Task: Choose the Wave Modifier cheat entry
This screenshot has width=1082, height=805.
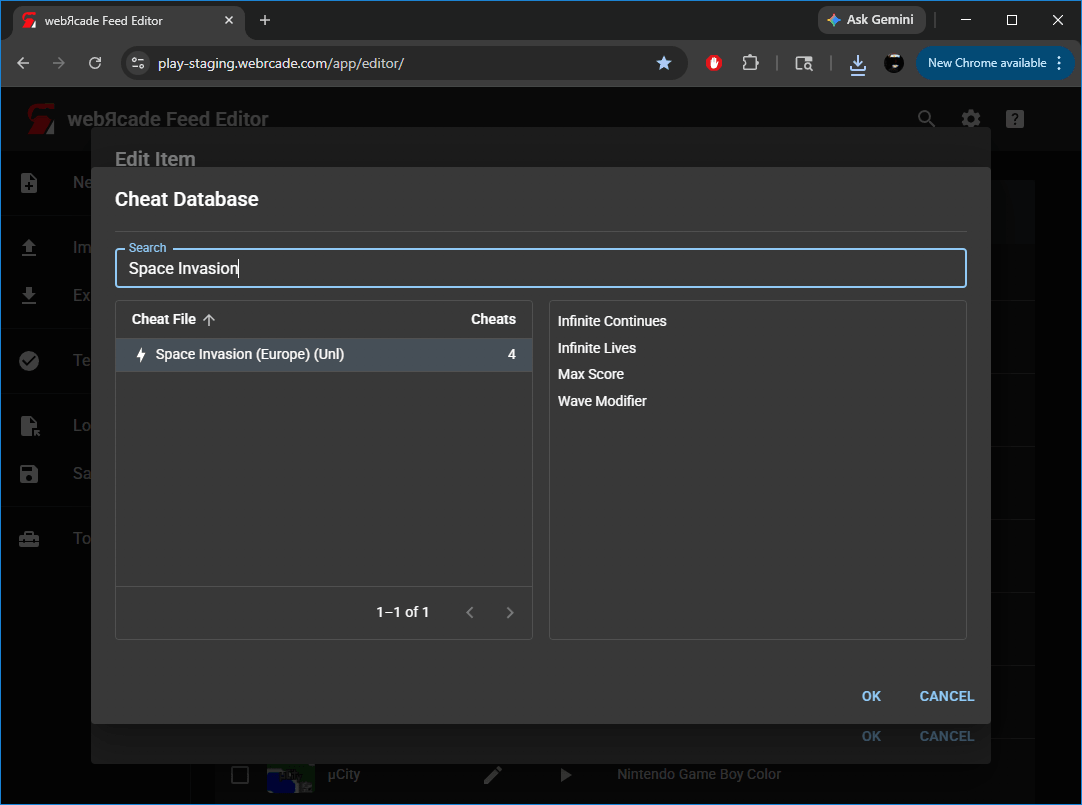Action: (x=602, y=401)
